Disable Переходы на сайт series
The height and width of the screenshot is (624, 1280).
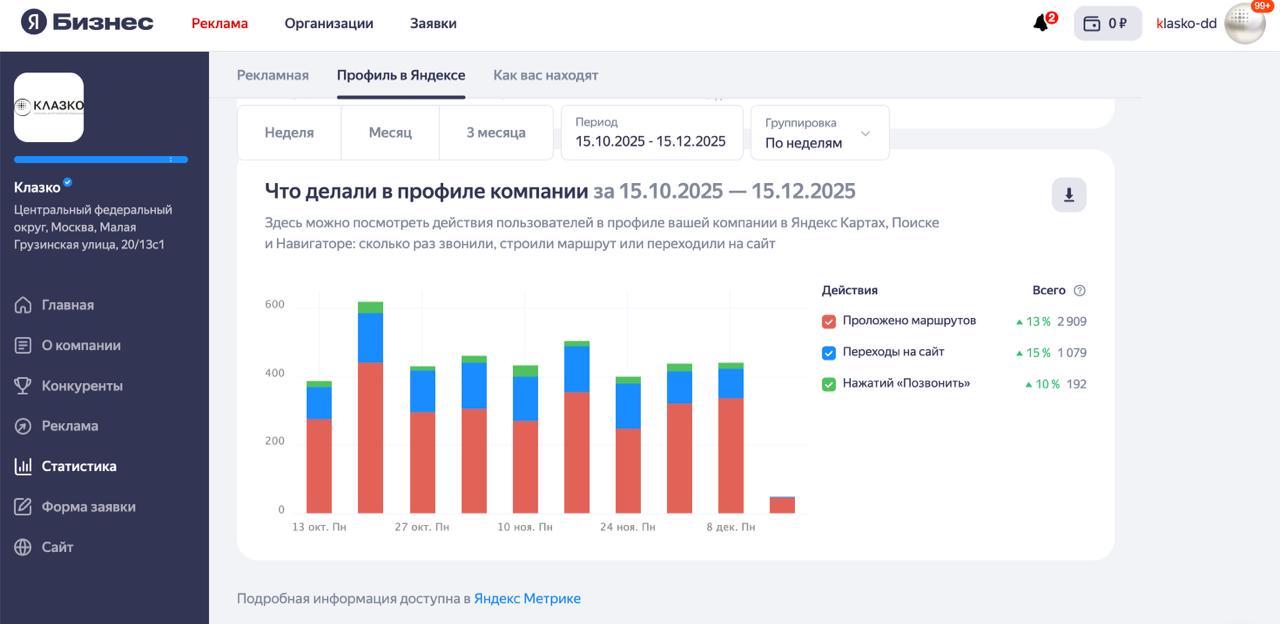point(829,351)
